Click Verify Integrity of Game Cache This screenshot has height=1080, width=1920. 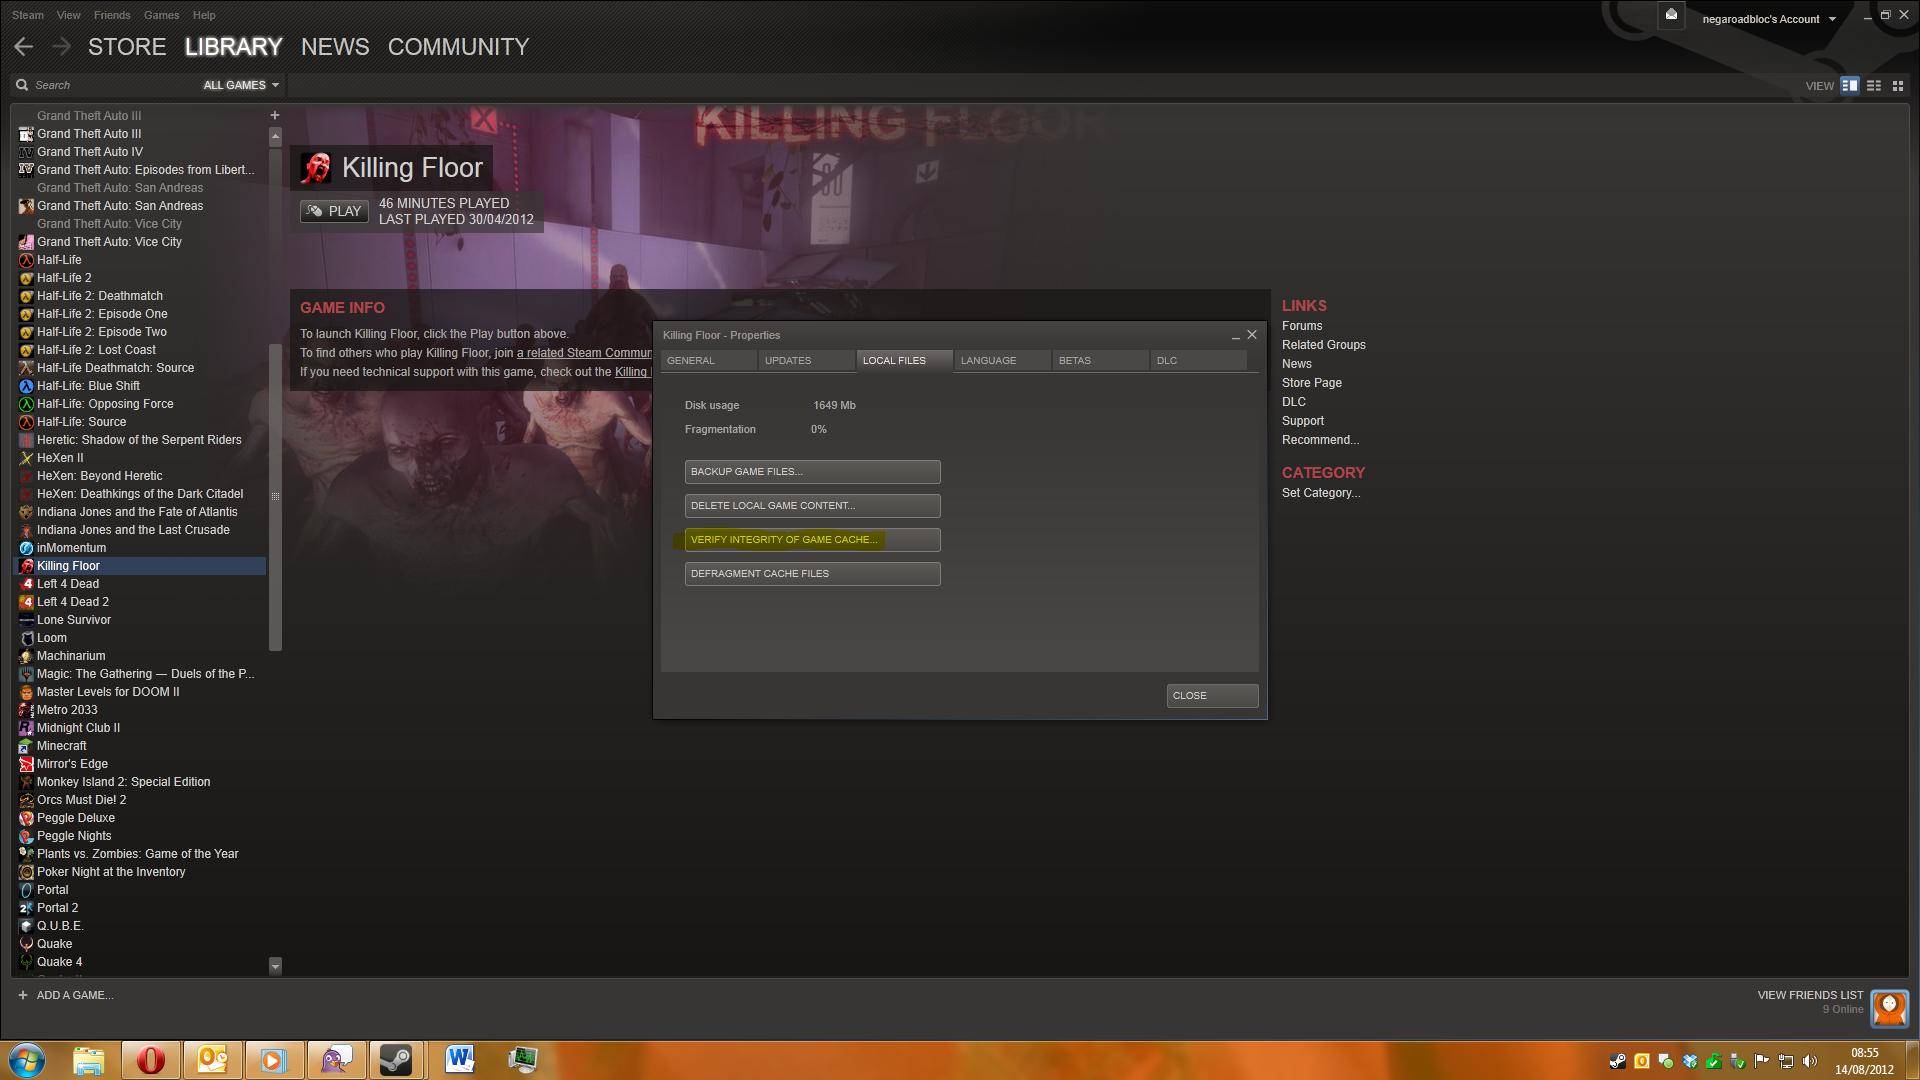click(812, 540)
